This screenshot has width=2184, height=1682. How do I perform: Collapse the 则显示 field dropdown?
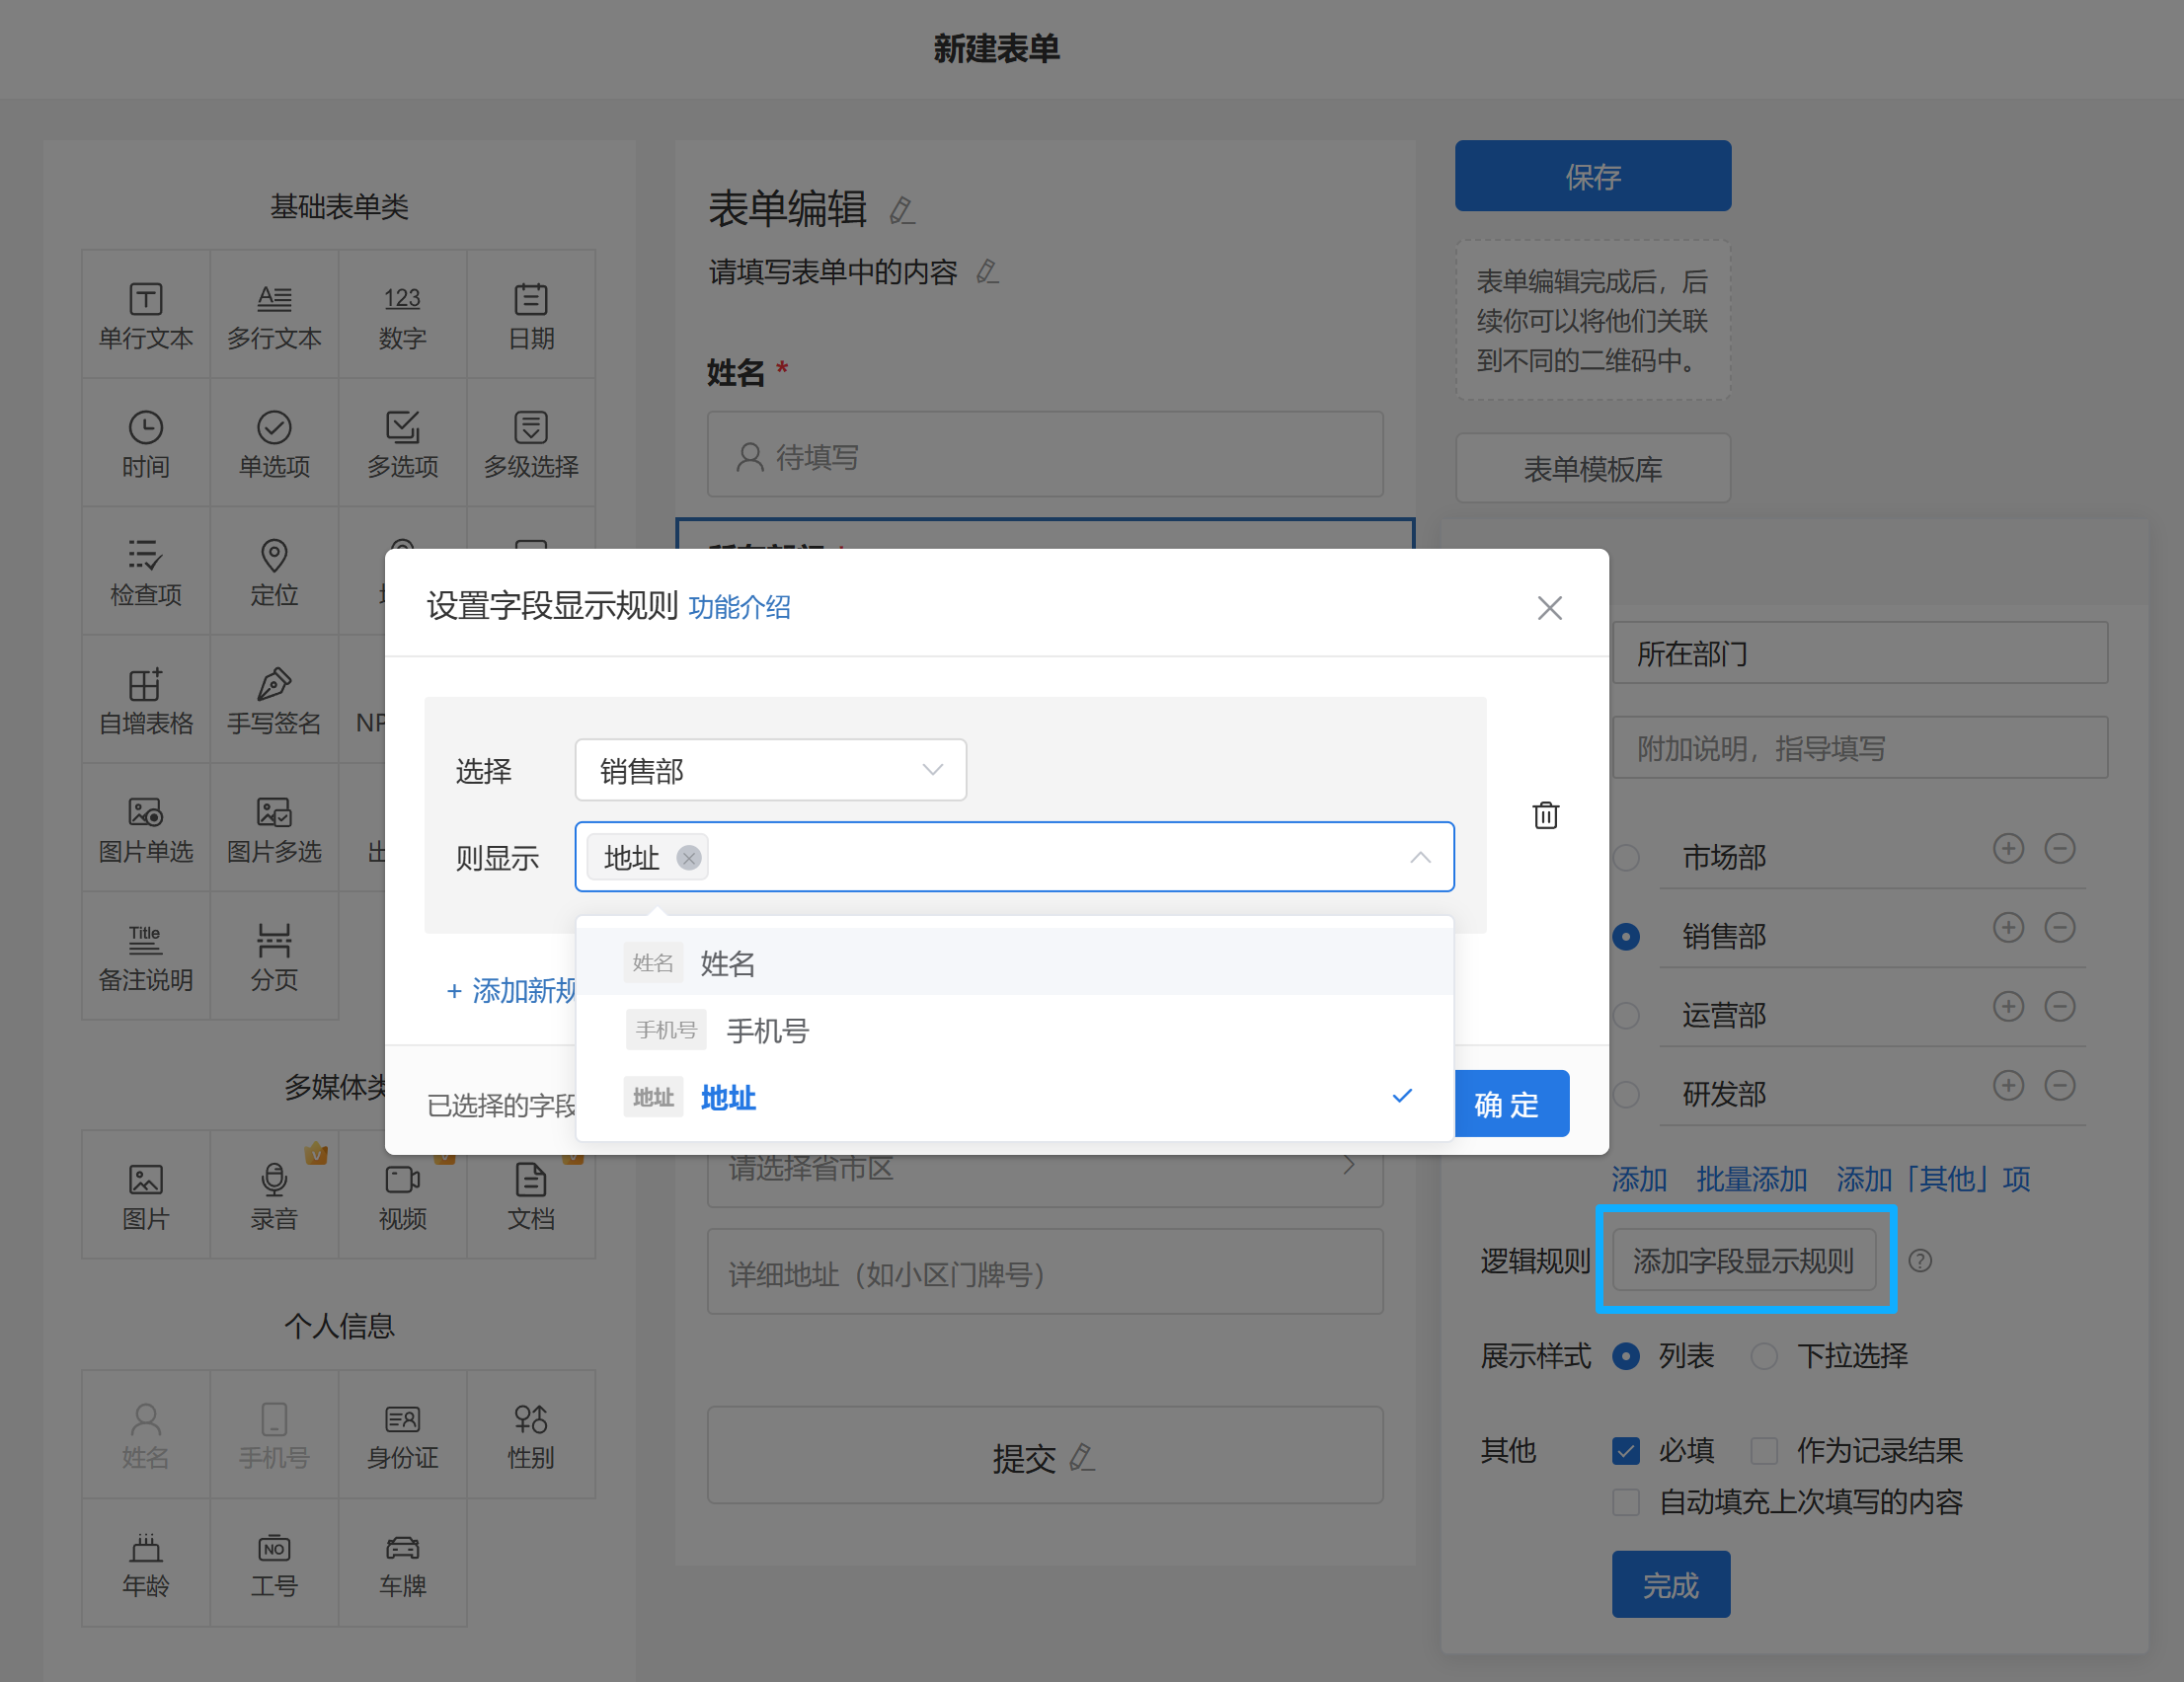click(x=1419, y=857)
